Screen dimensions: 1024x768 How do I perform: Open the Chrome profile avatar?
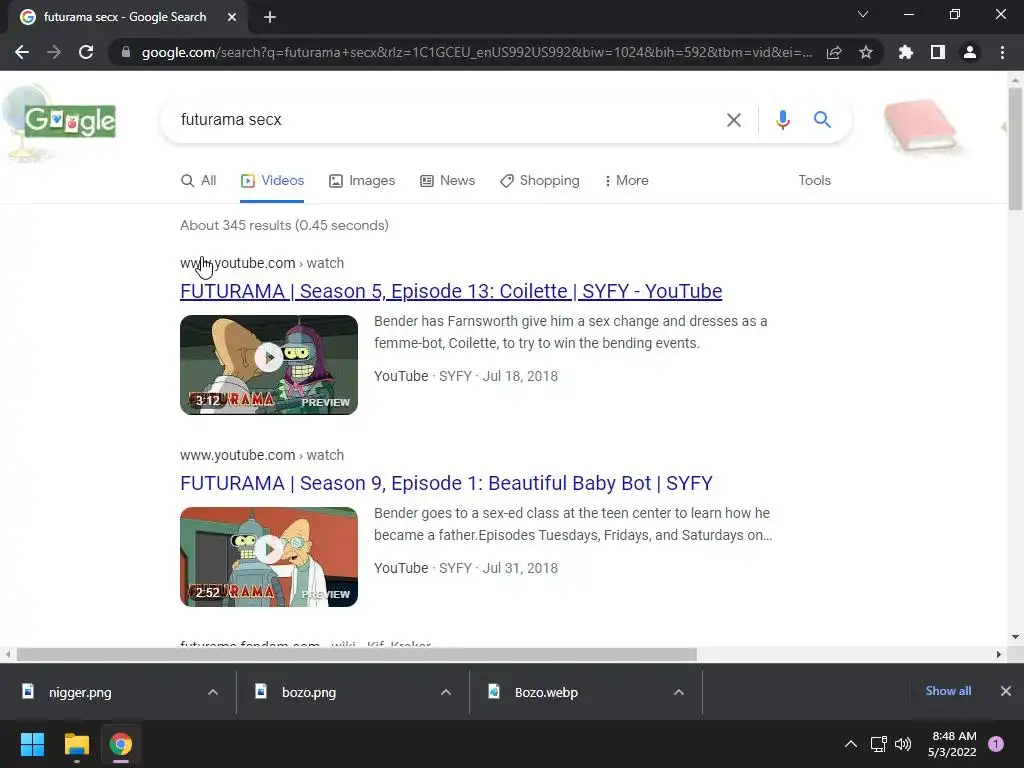(x=970, y=52)
